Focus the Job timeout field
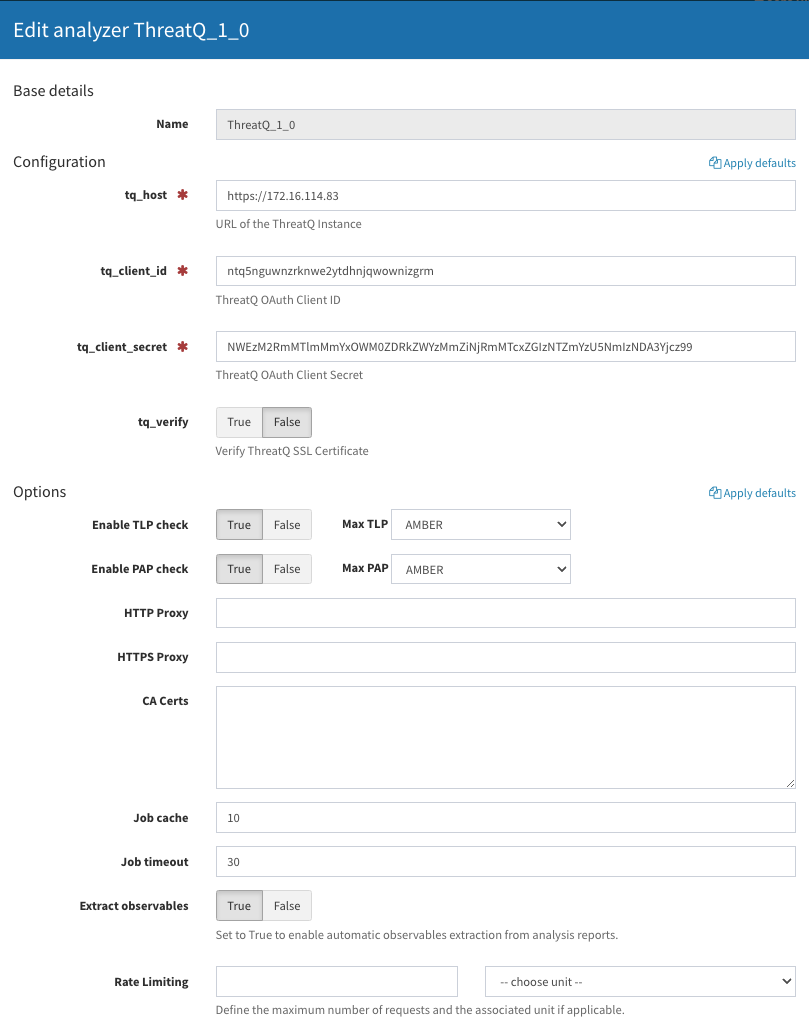Screen dimensions: 809x1031 pos(506,861)
